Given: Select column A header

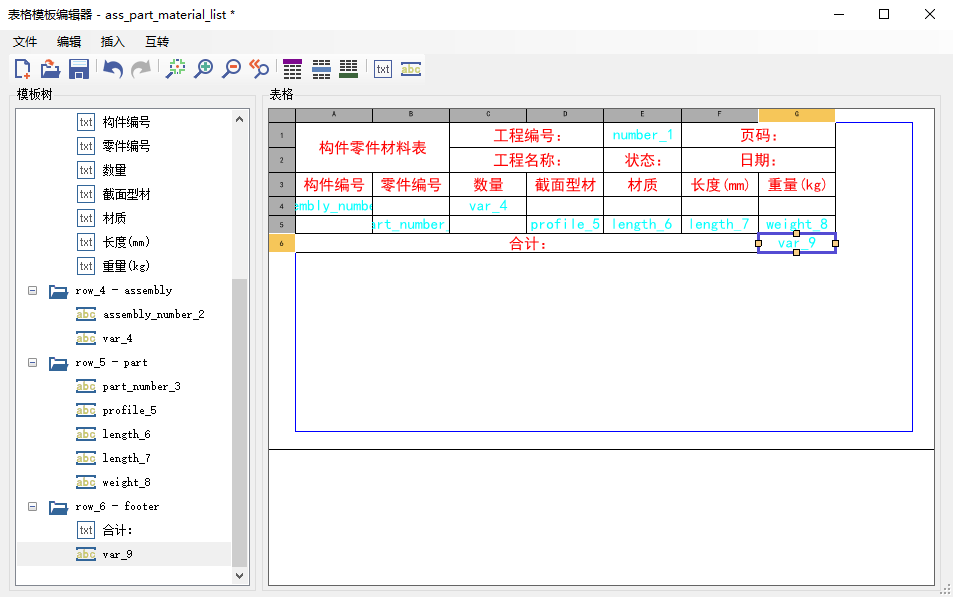Looking at the screenshot, I should pyautogui.click(x=334, y=114).
